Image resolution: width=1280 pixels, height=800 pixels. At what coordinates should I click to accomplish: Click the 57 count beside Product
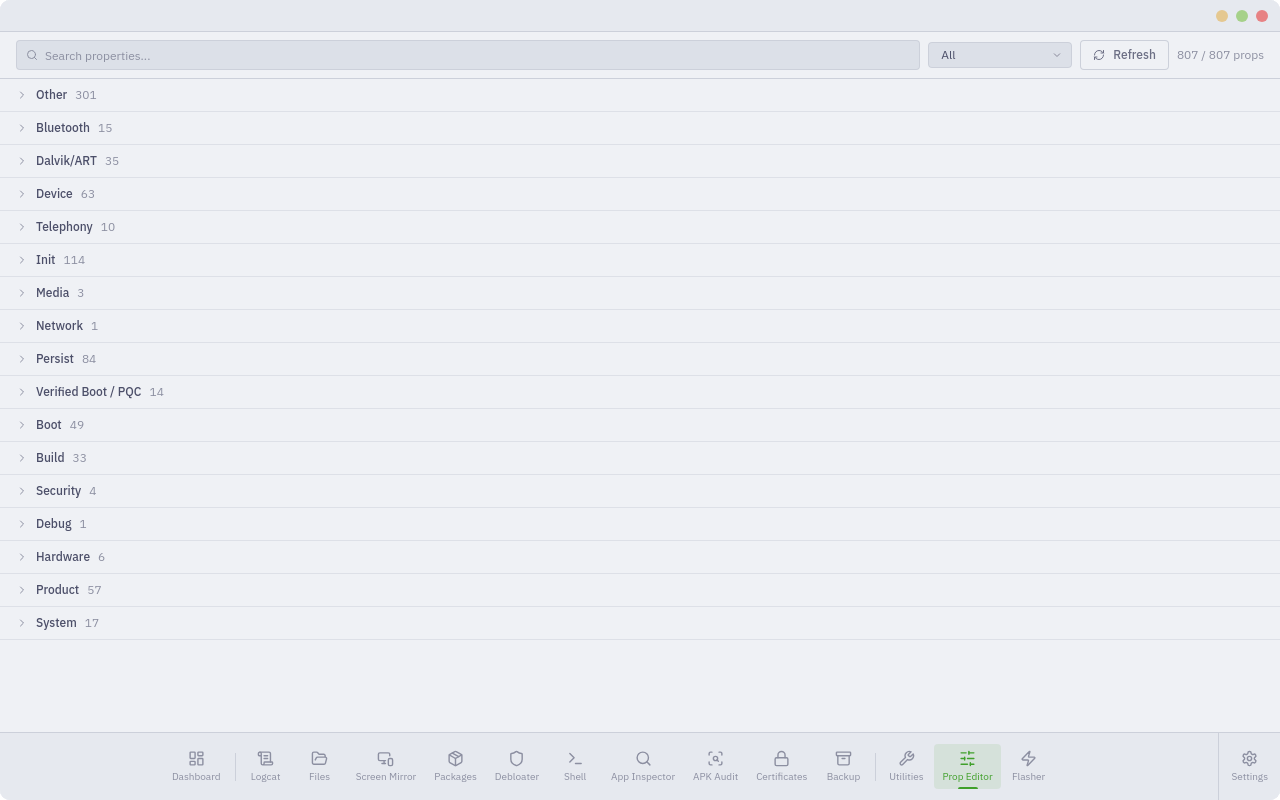[94, 590]
